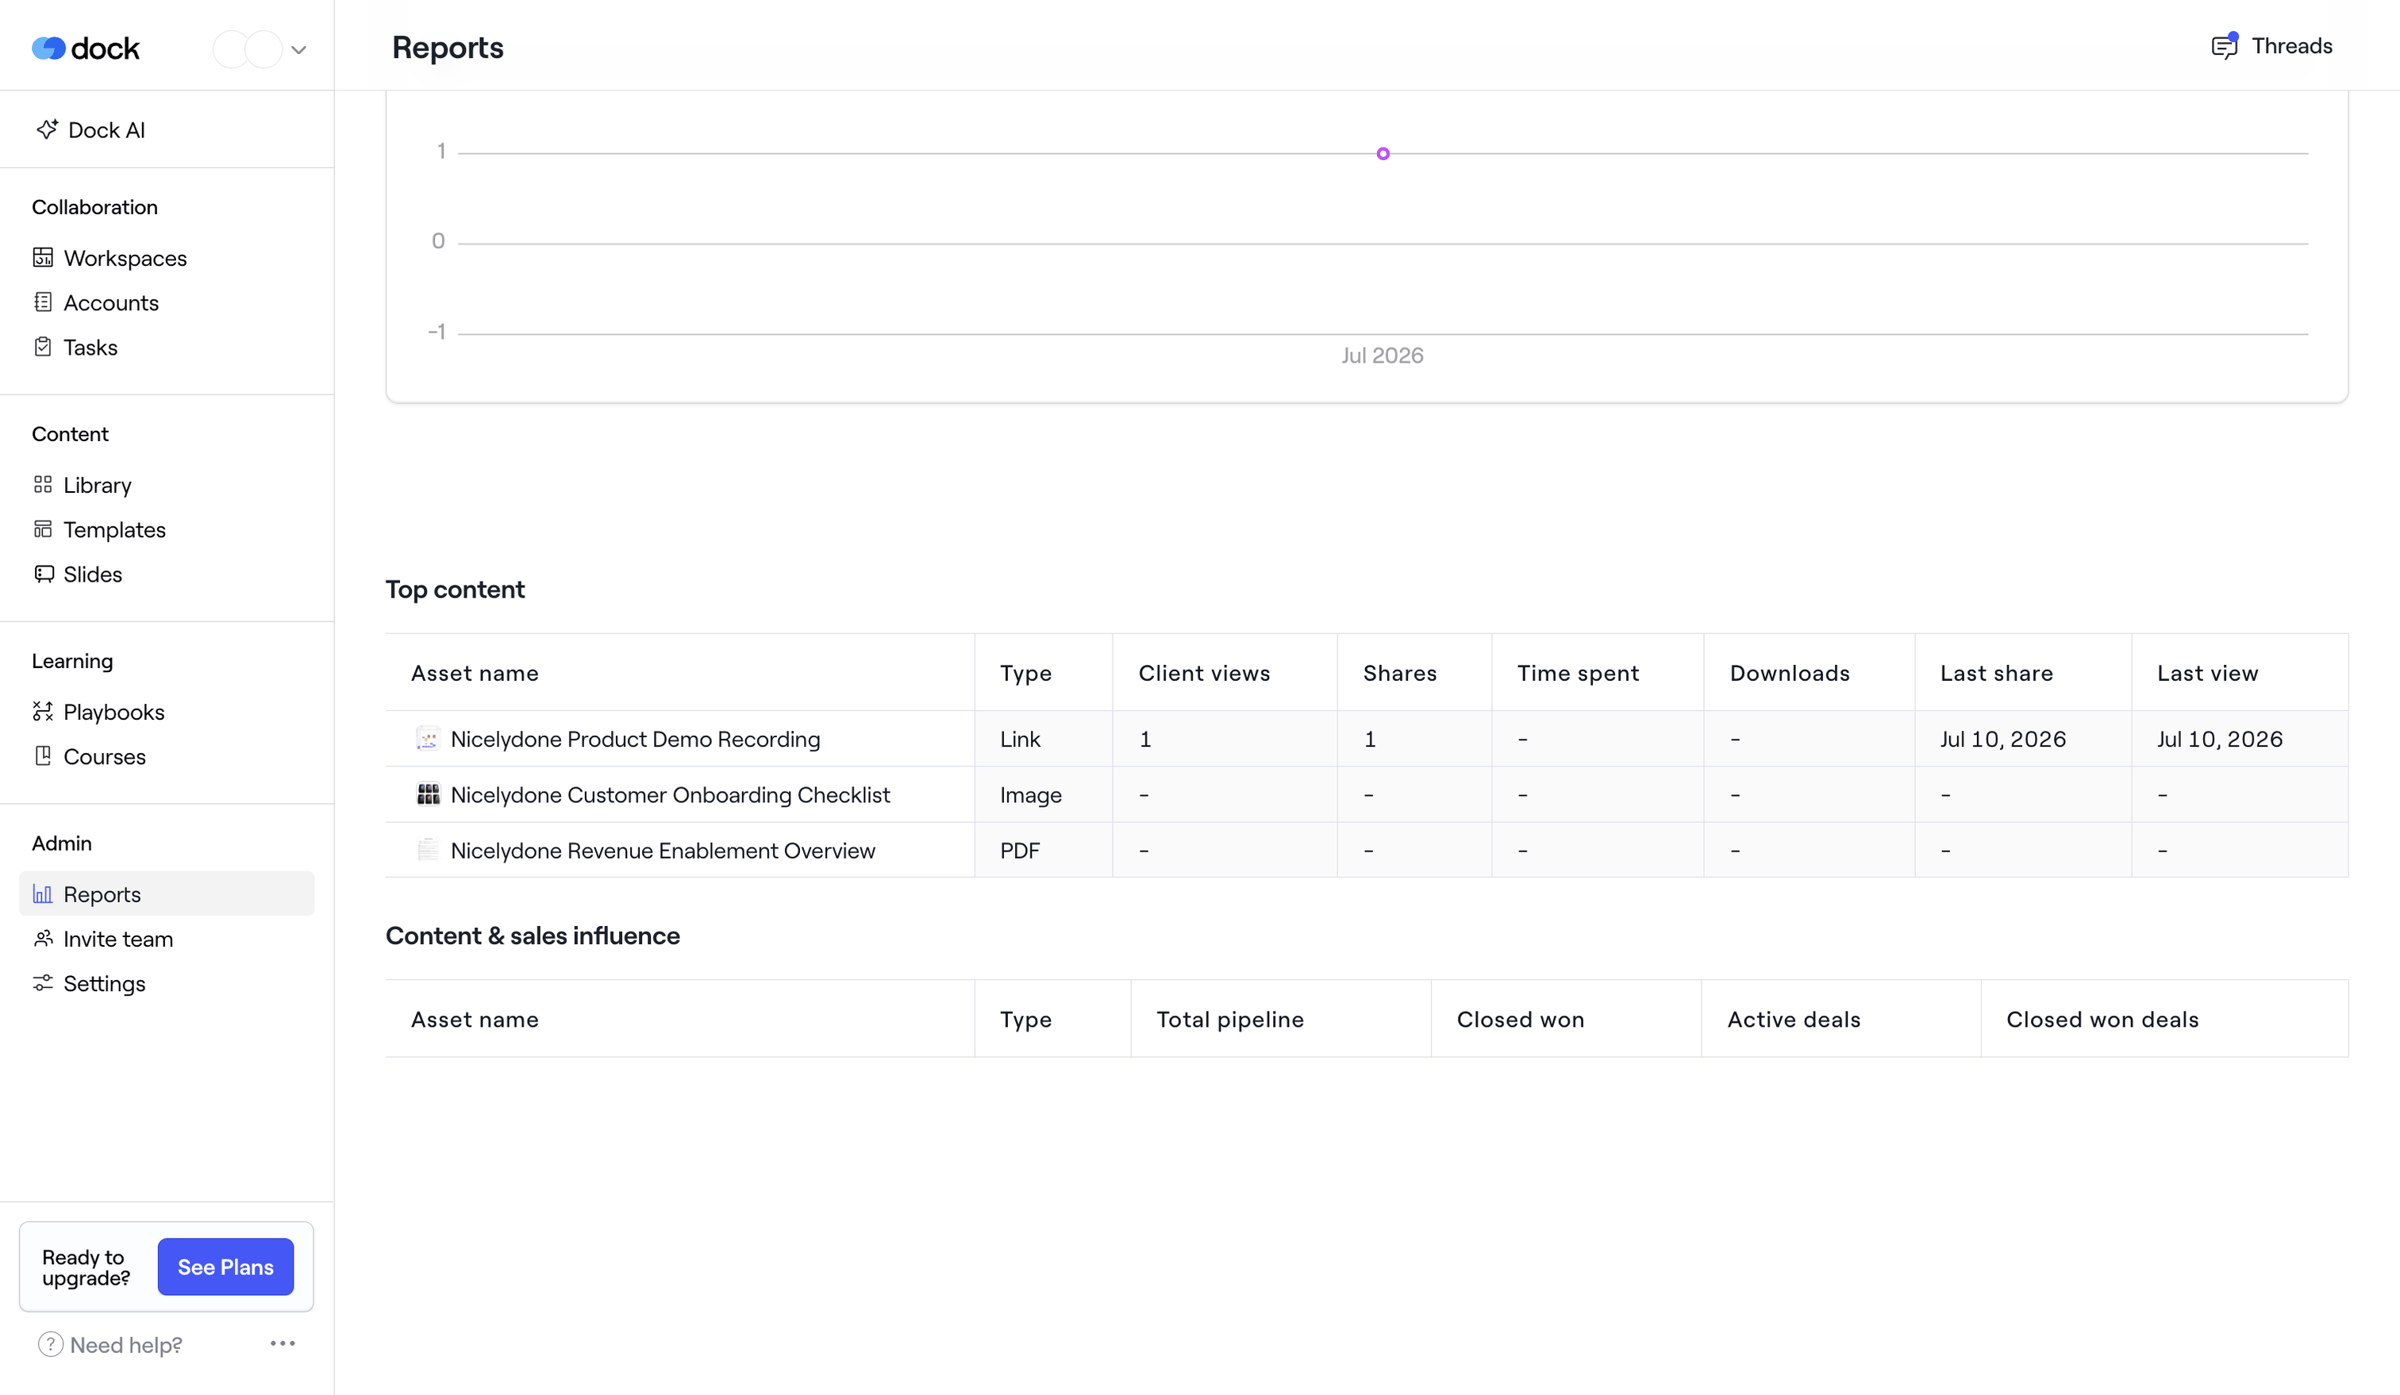Go to Settings

tap(104, 983)
